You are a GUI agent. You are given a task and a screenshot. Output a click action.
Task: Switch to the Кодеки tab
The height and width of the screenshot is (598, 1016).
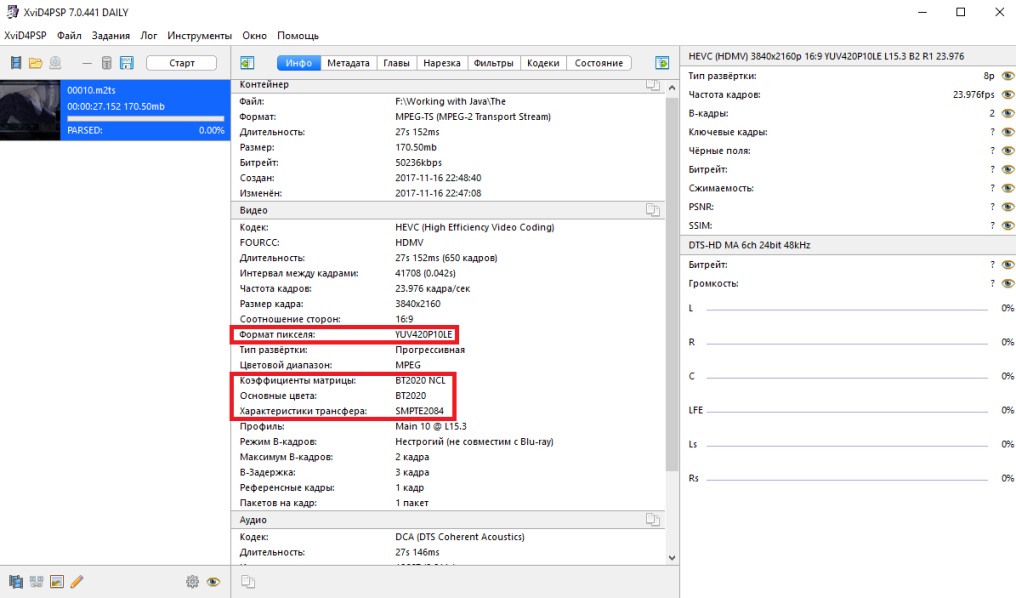click(x=543, y=63)
